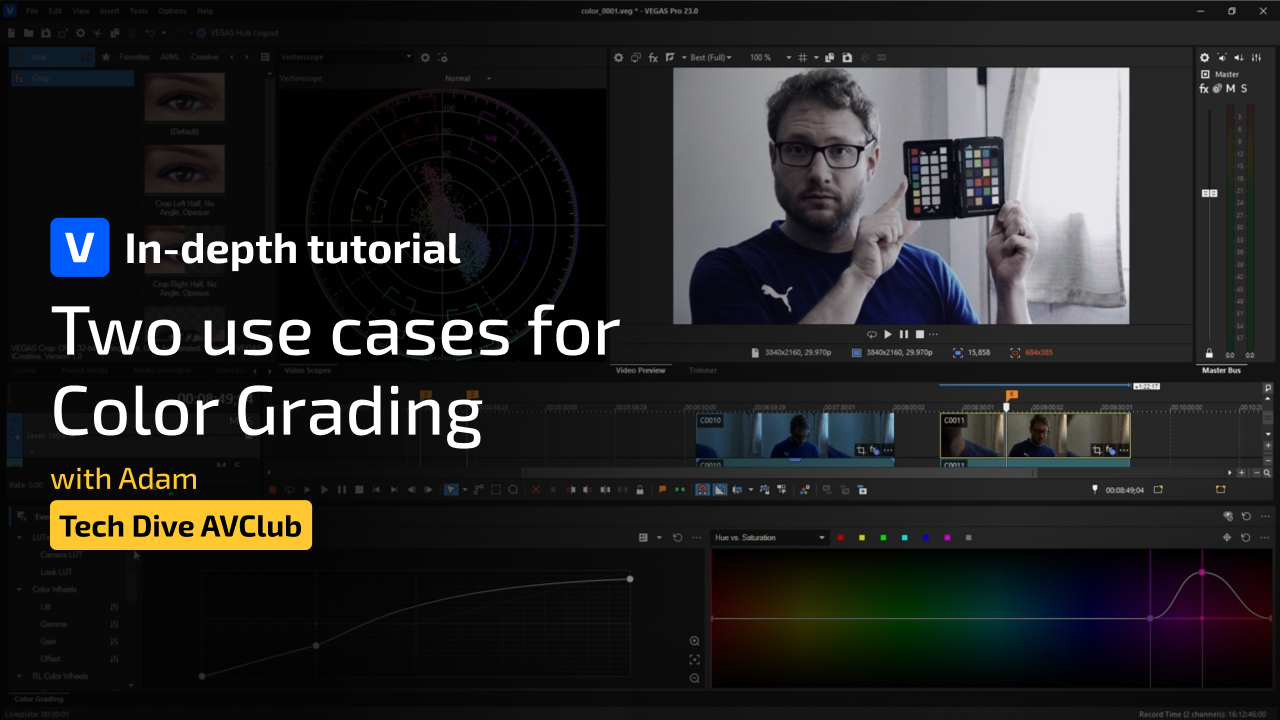Reset the Hue vs. Saturation curve
Image resolution: width=1280 pixels, height=720 pixels.
coord(1245,538)
